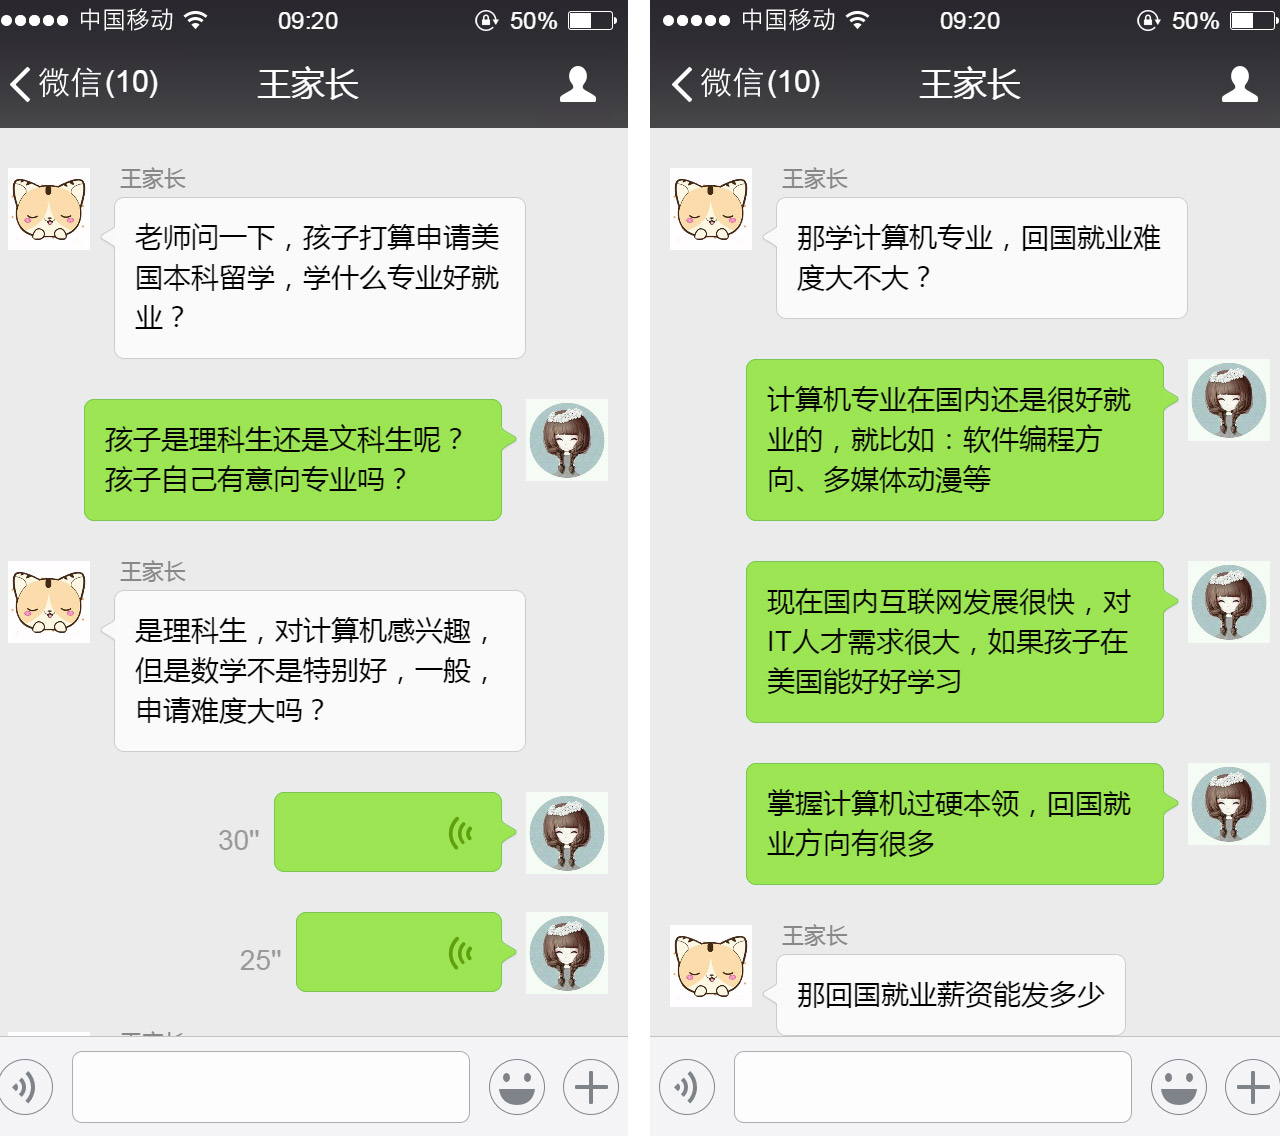Tap 王家长's cat avatar beside first left message

[x=49, y=209]
